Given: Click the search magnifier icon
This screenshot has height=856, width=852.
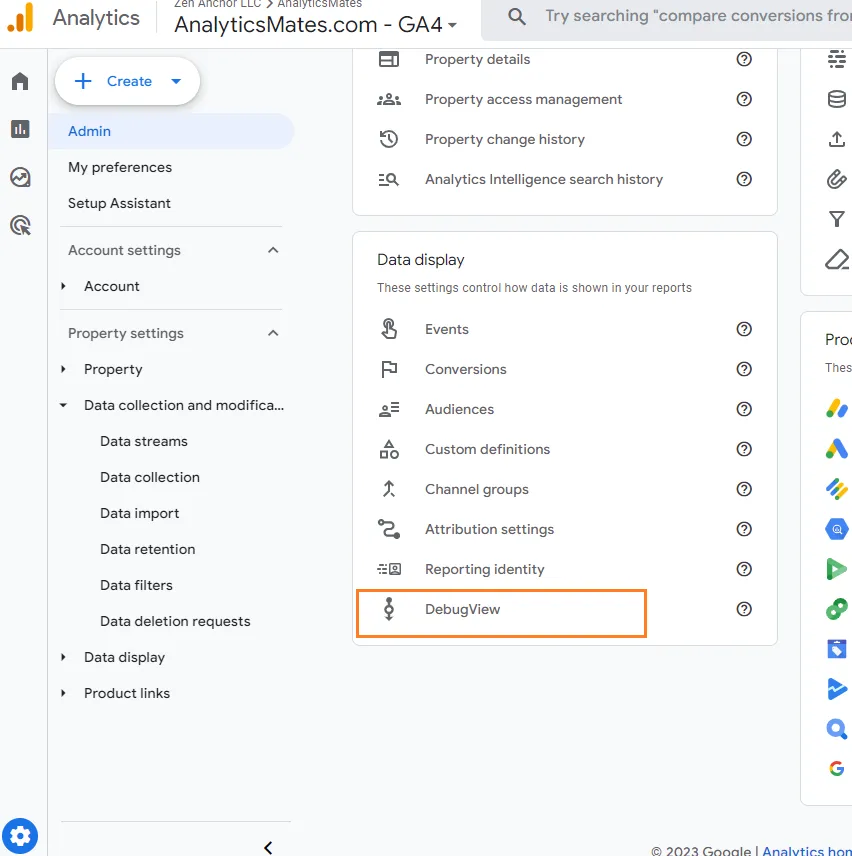Looking at the screenshot, I should (516, 16).
